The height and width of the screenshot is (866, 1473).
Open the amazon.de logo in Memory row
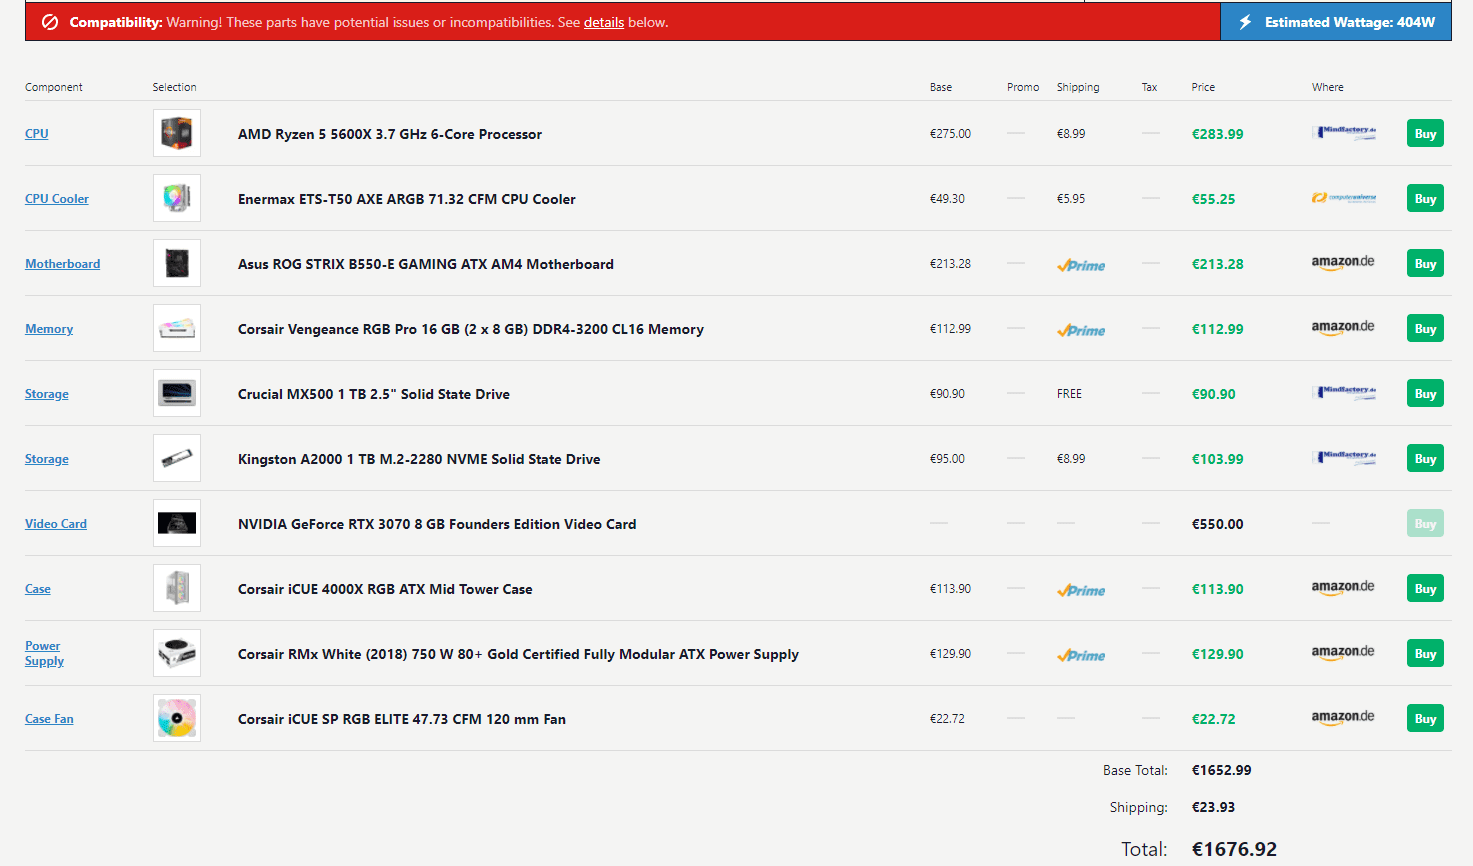(x=1343, y=328)
